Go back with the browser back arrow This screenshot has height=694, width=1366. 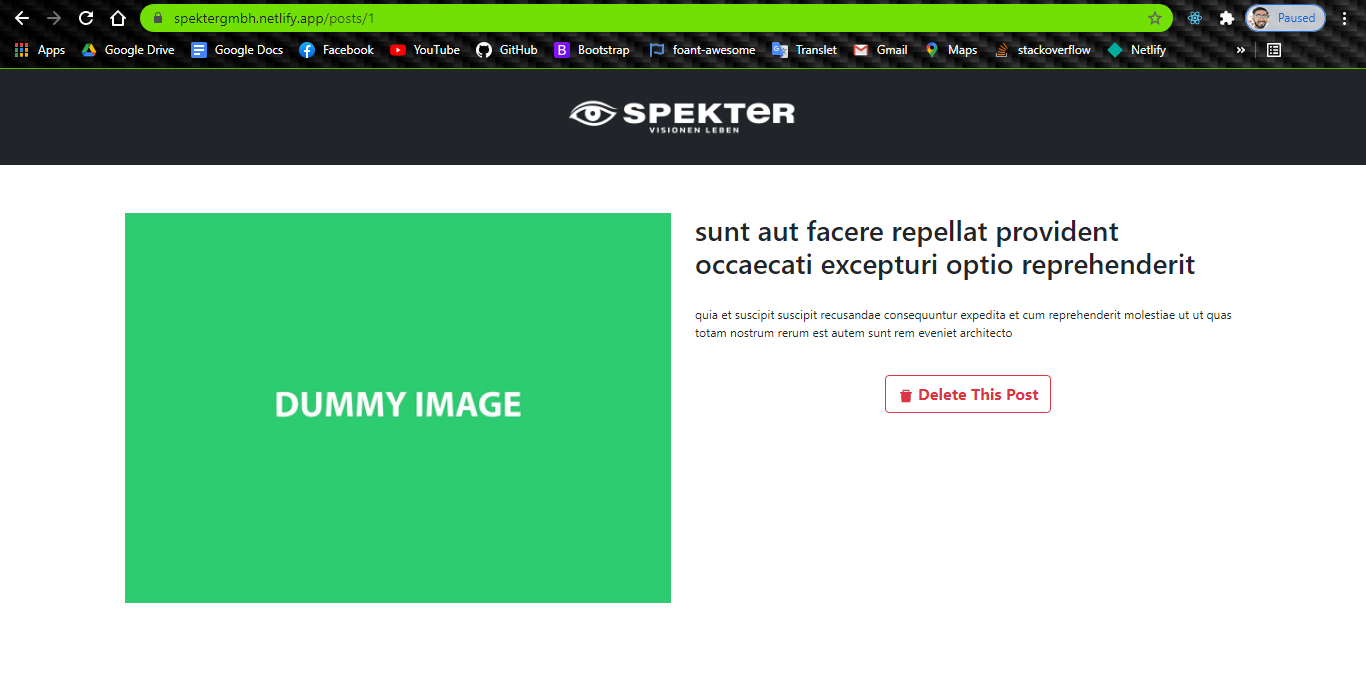coord(22,18)
